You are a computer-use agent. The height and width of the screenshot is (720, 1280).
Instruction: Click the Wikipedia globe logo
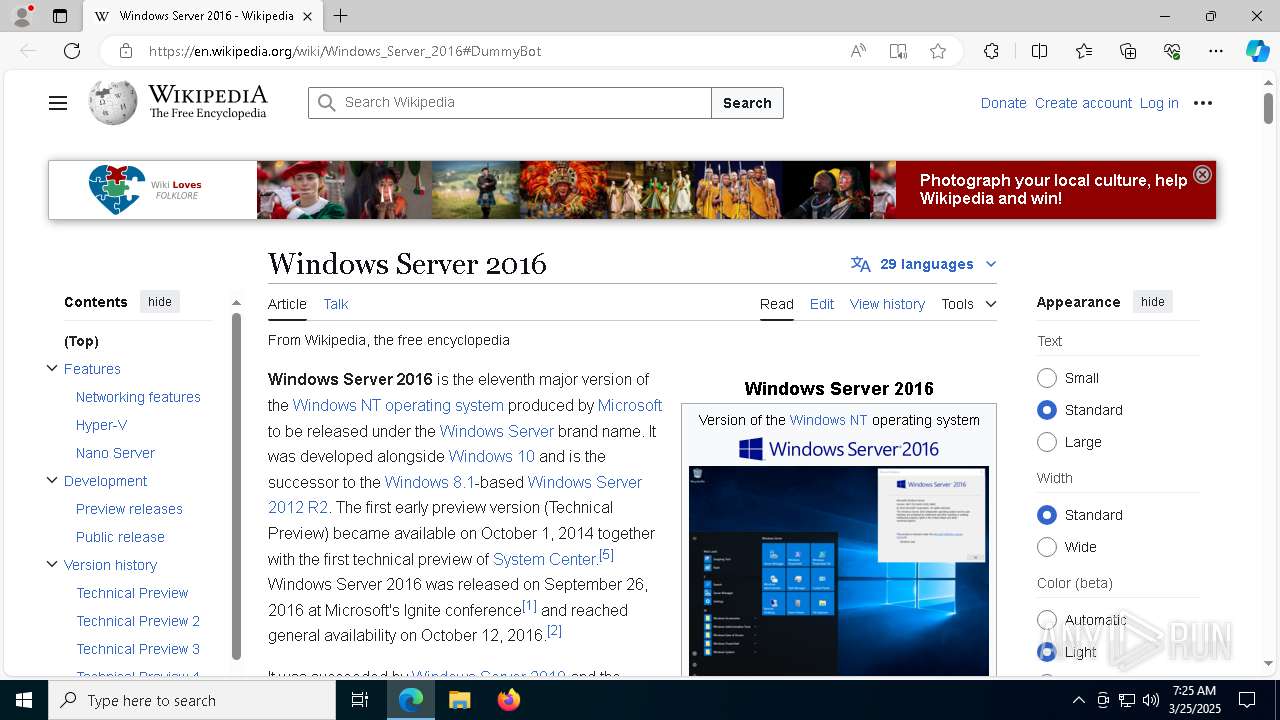pyautogui.click(x=113, y=102)
